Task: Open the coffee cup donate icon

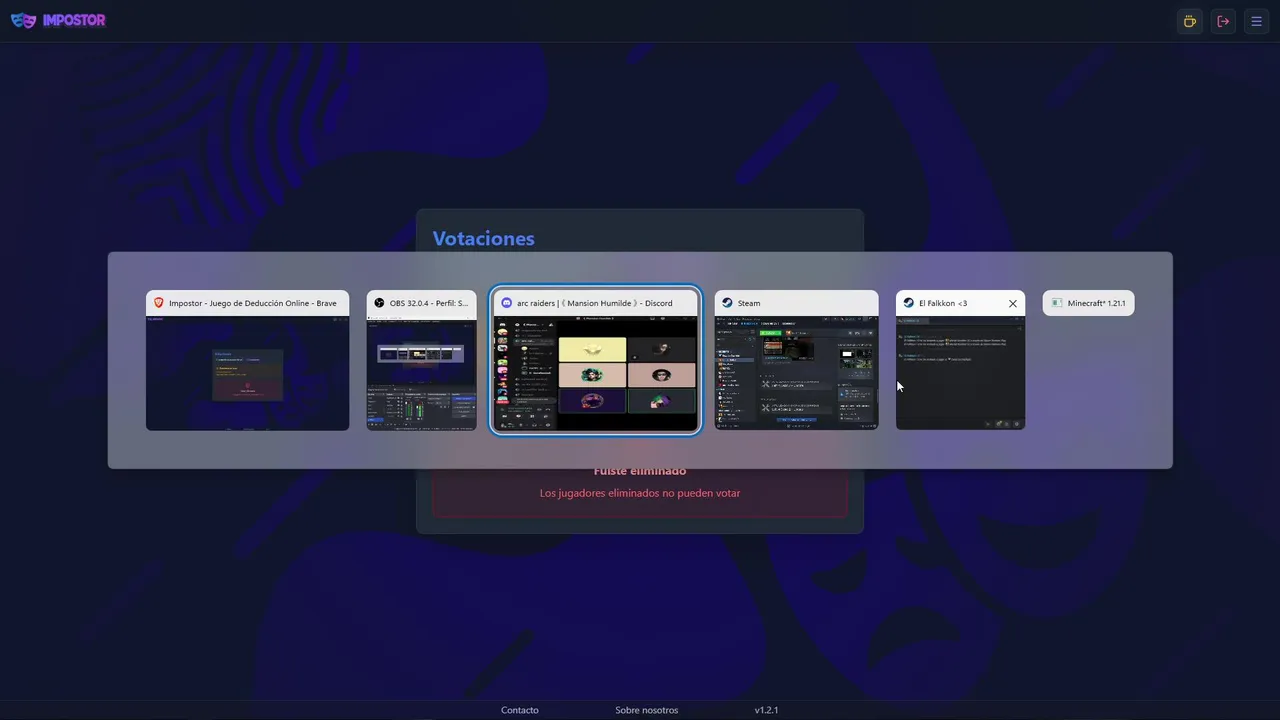Action: (1189, 21)
